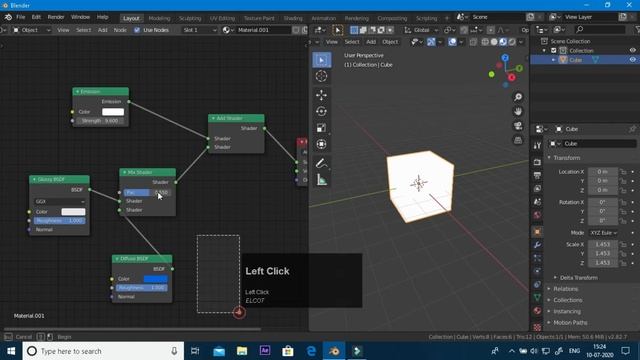
Task: Open the Slot 1 material slot dropdown
Action: [x=200, y=30]
